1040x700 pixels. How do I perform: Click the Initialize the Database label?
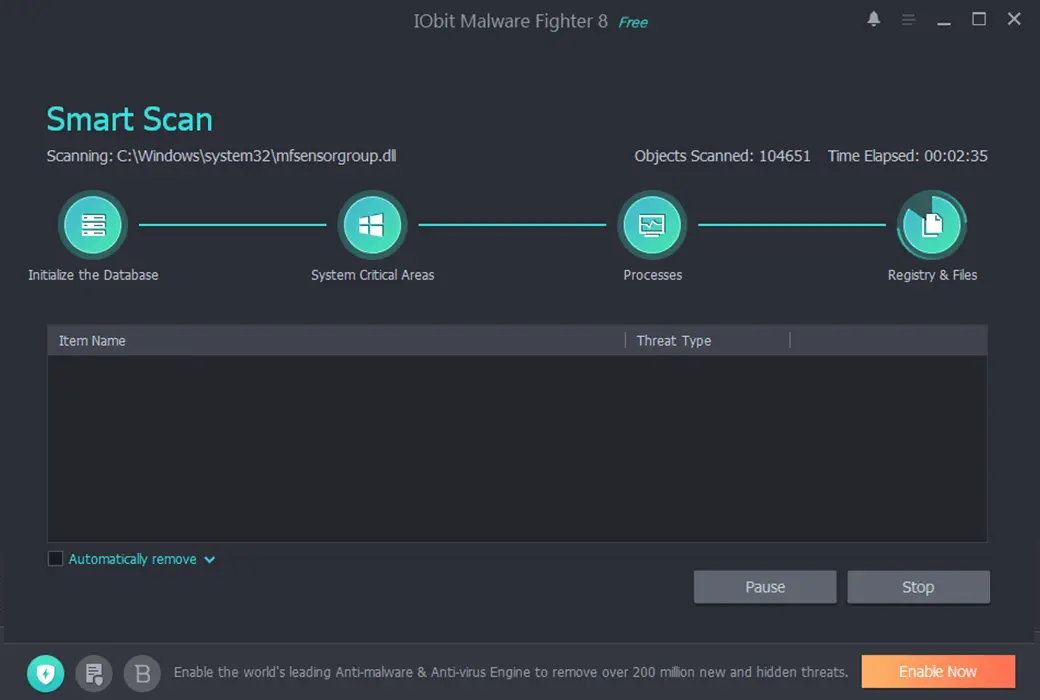click(94, 275)
